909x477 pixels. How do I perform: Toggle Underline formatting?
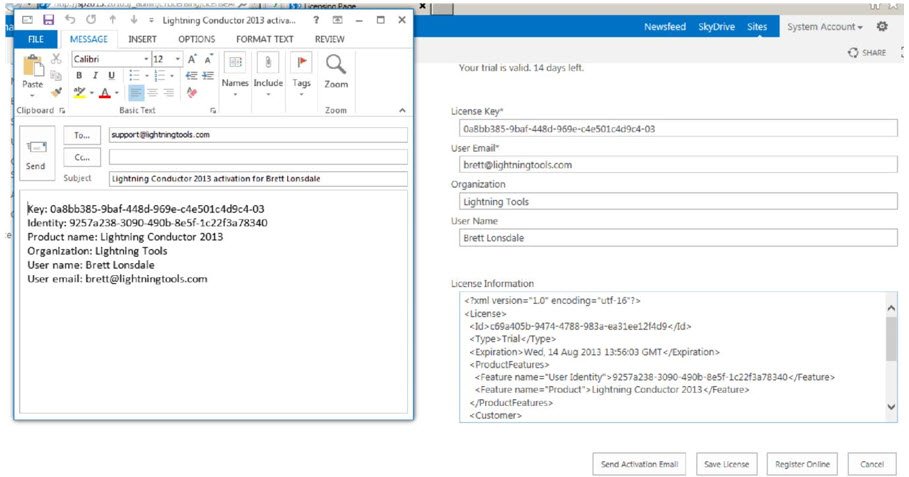coord(111,75)
